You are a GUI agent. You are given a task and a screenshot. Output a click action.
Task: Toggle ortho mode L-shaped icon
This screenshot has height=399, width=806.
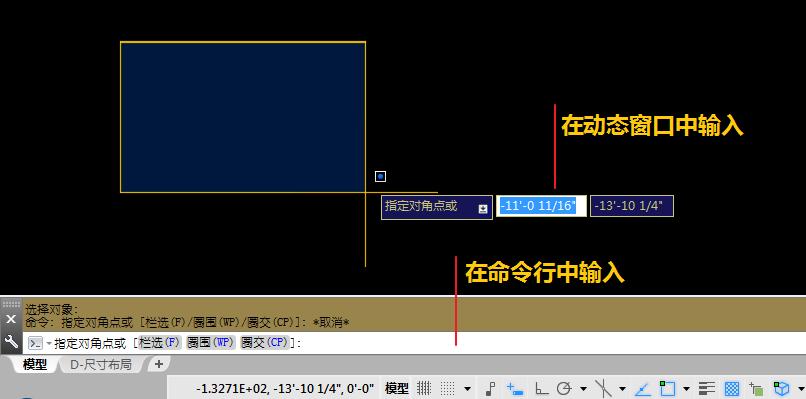pos(542,388)
